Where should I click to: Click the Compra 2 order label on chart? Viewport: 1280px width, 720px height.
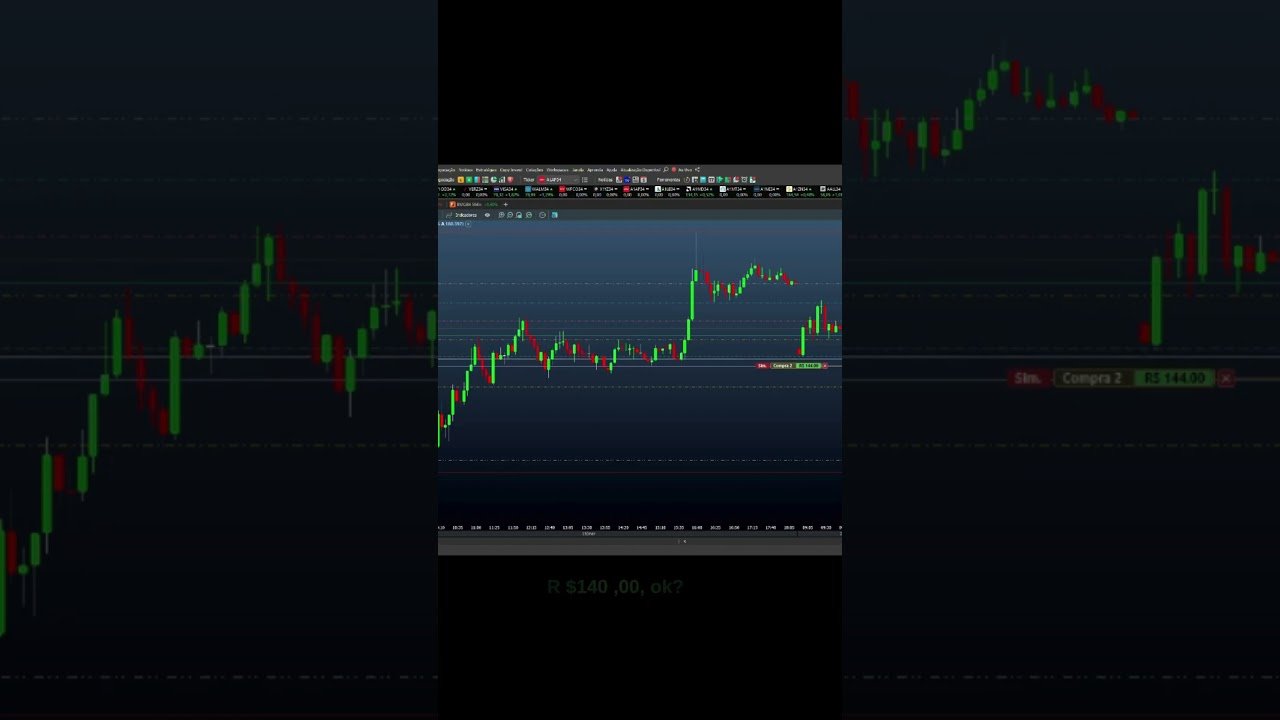pos(781,365)
